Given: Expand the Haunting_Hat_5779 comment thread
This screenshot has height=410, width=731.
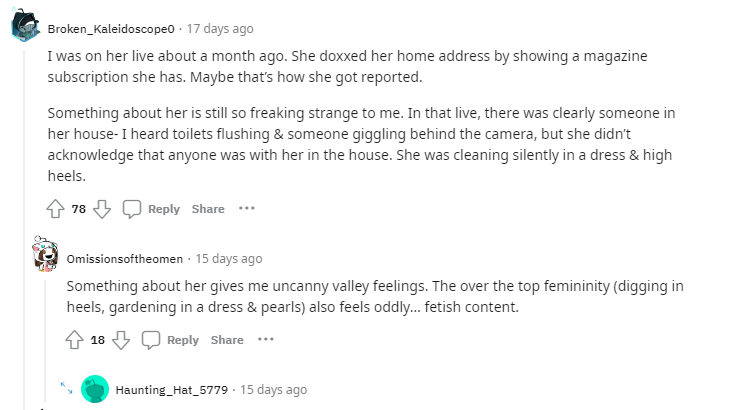Looking at the screenshot, I should pos(66,388).
